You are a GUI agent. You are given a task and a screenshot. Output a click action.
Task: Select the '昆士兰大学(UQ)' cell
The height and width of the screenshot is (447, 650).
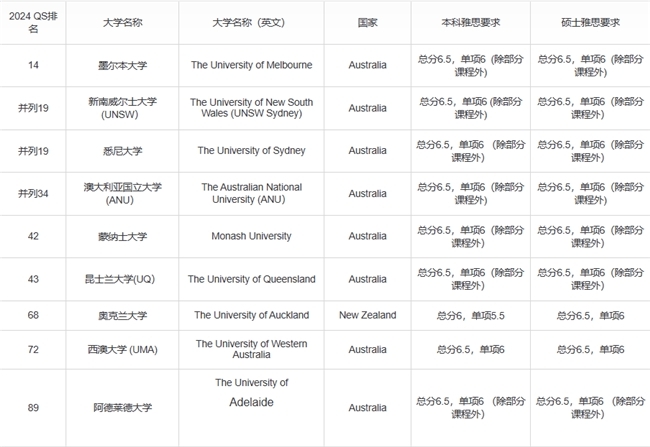pos(122,279)
